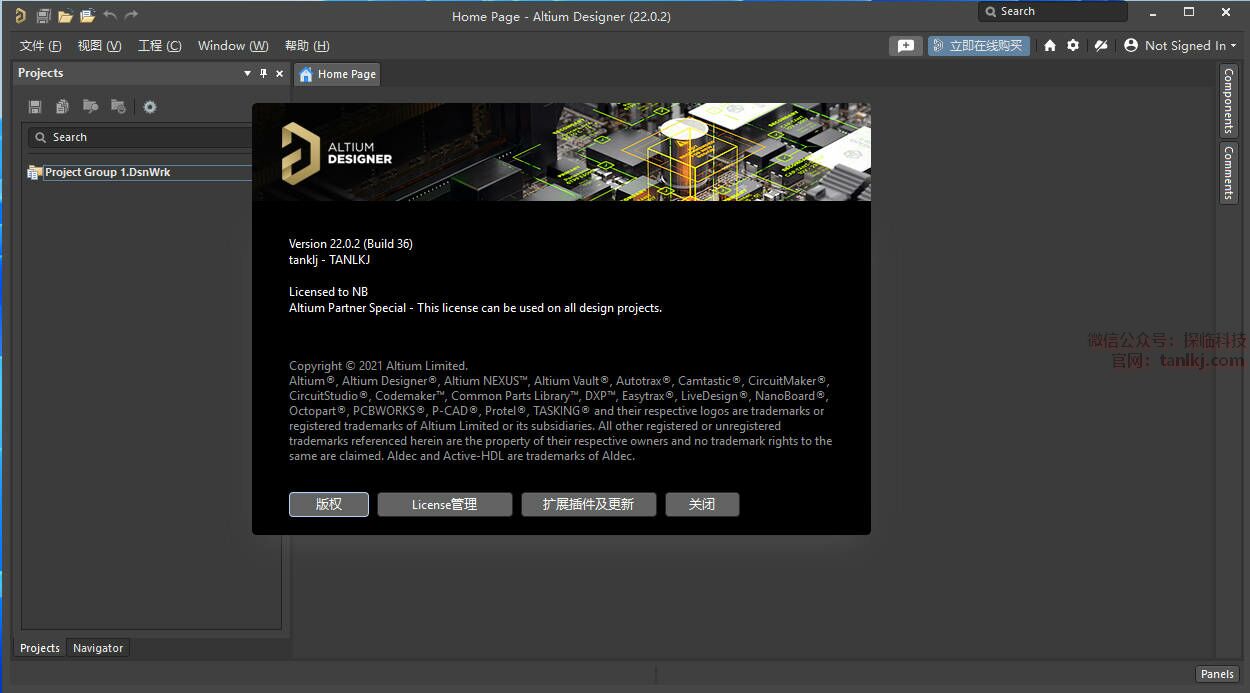The image size is (1250, 693).
Task: Click the 关闭 button to close dialog
Action: pos(702,504)
